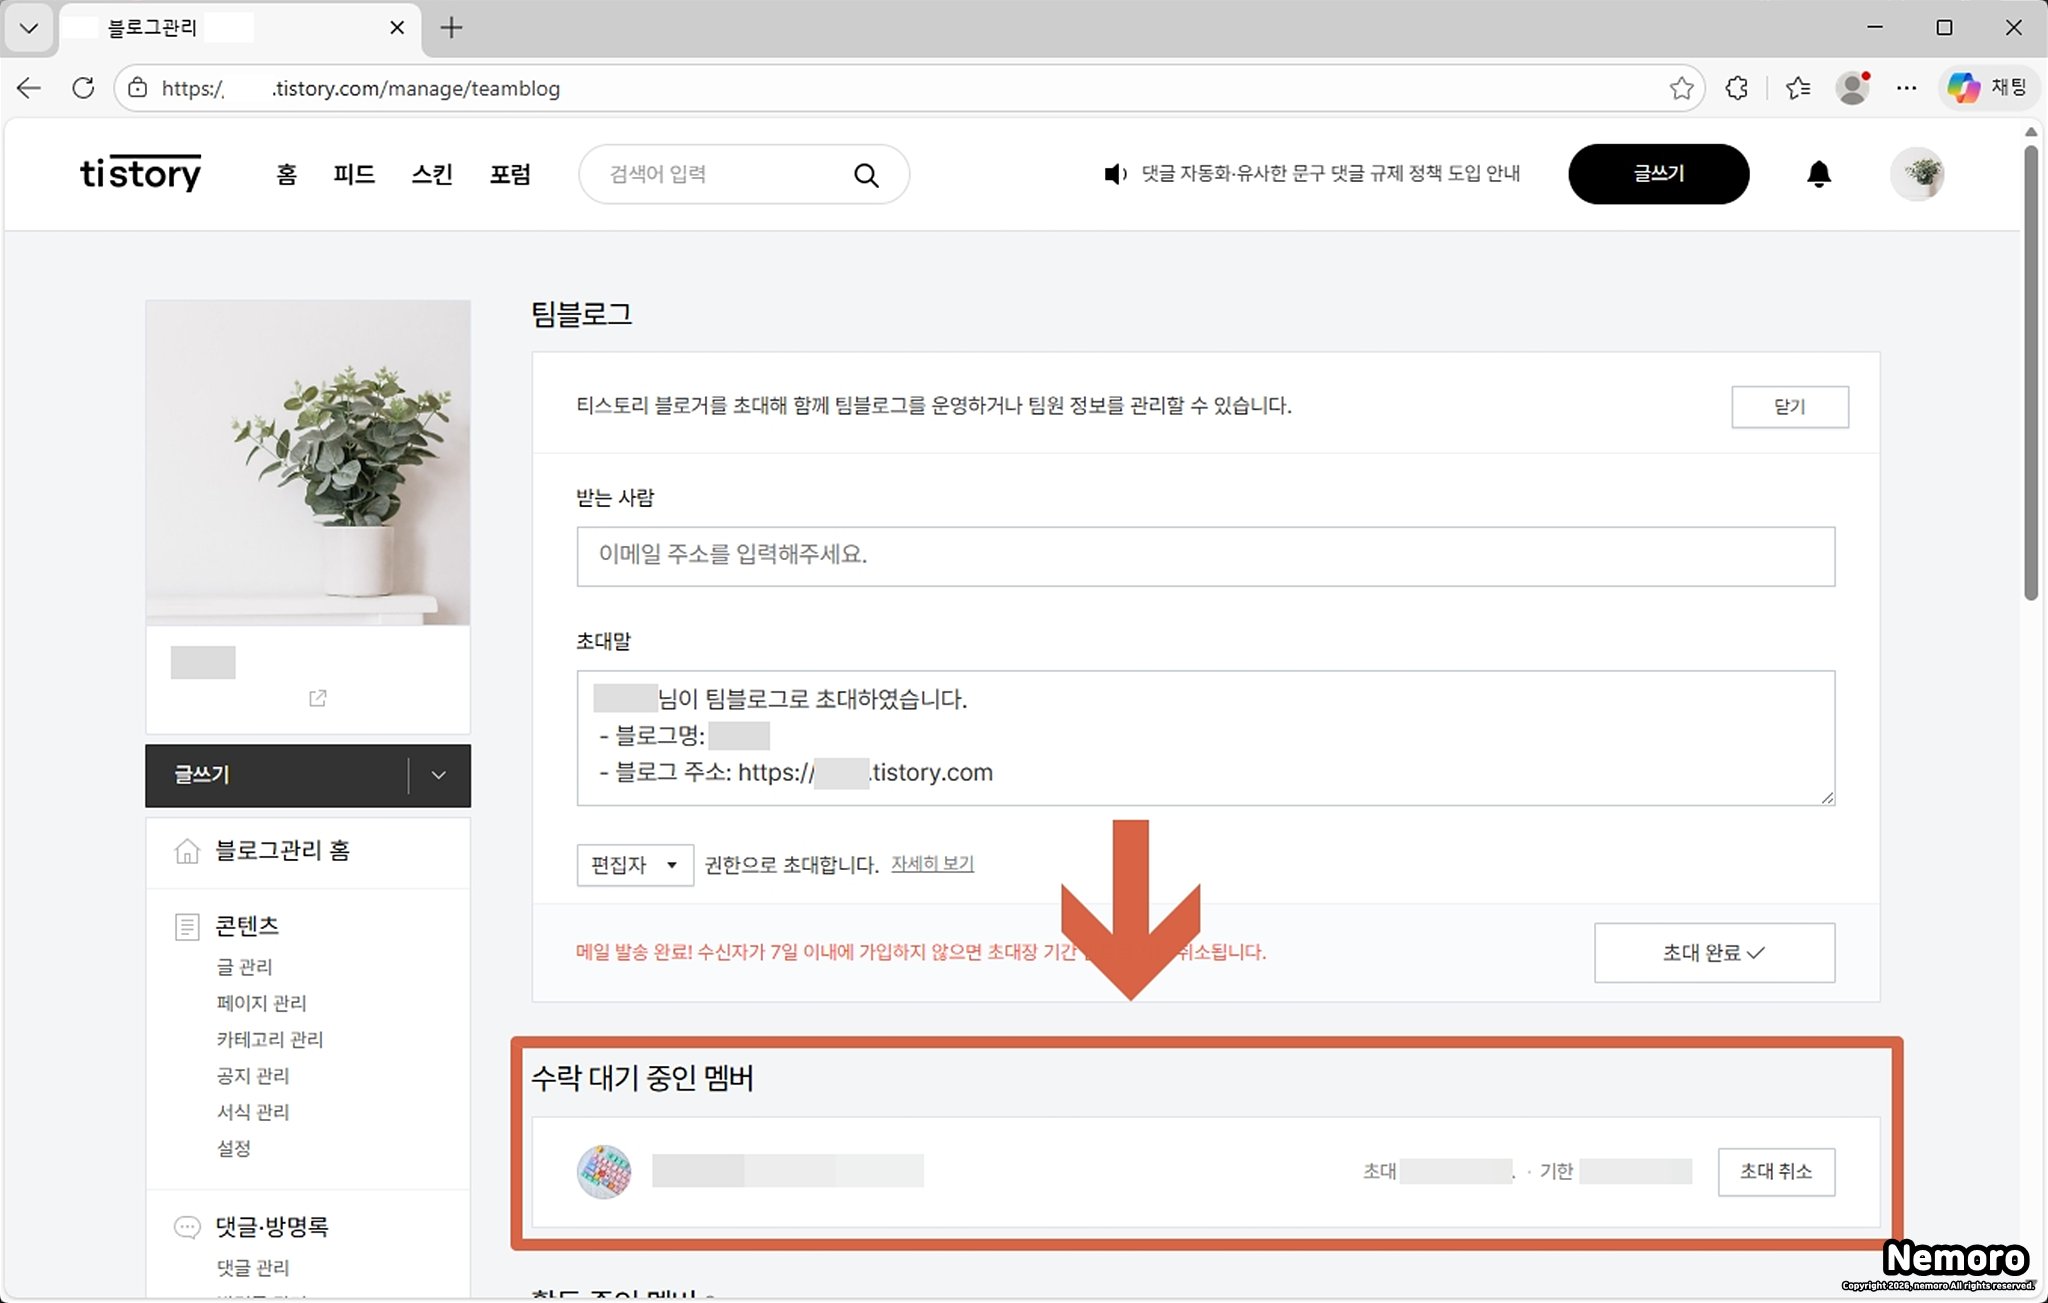The width and height of the screenshot is (2048, 1303).
Task: Open blog via external link icon
Action: 318,698
